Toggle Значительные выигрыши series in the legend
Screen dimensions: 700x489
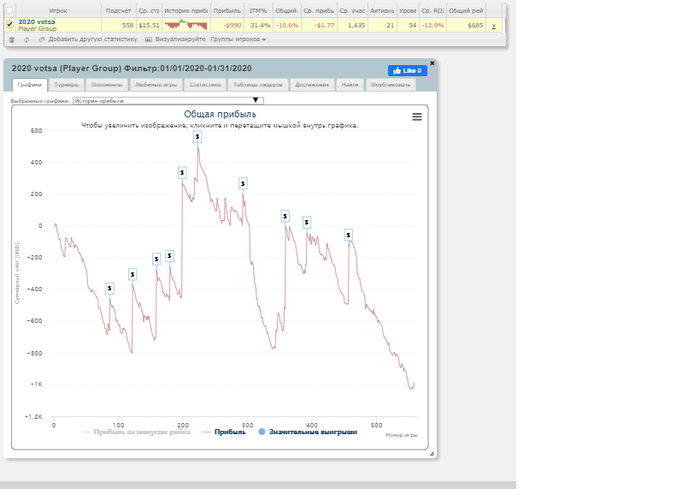tap(308, 432)
